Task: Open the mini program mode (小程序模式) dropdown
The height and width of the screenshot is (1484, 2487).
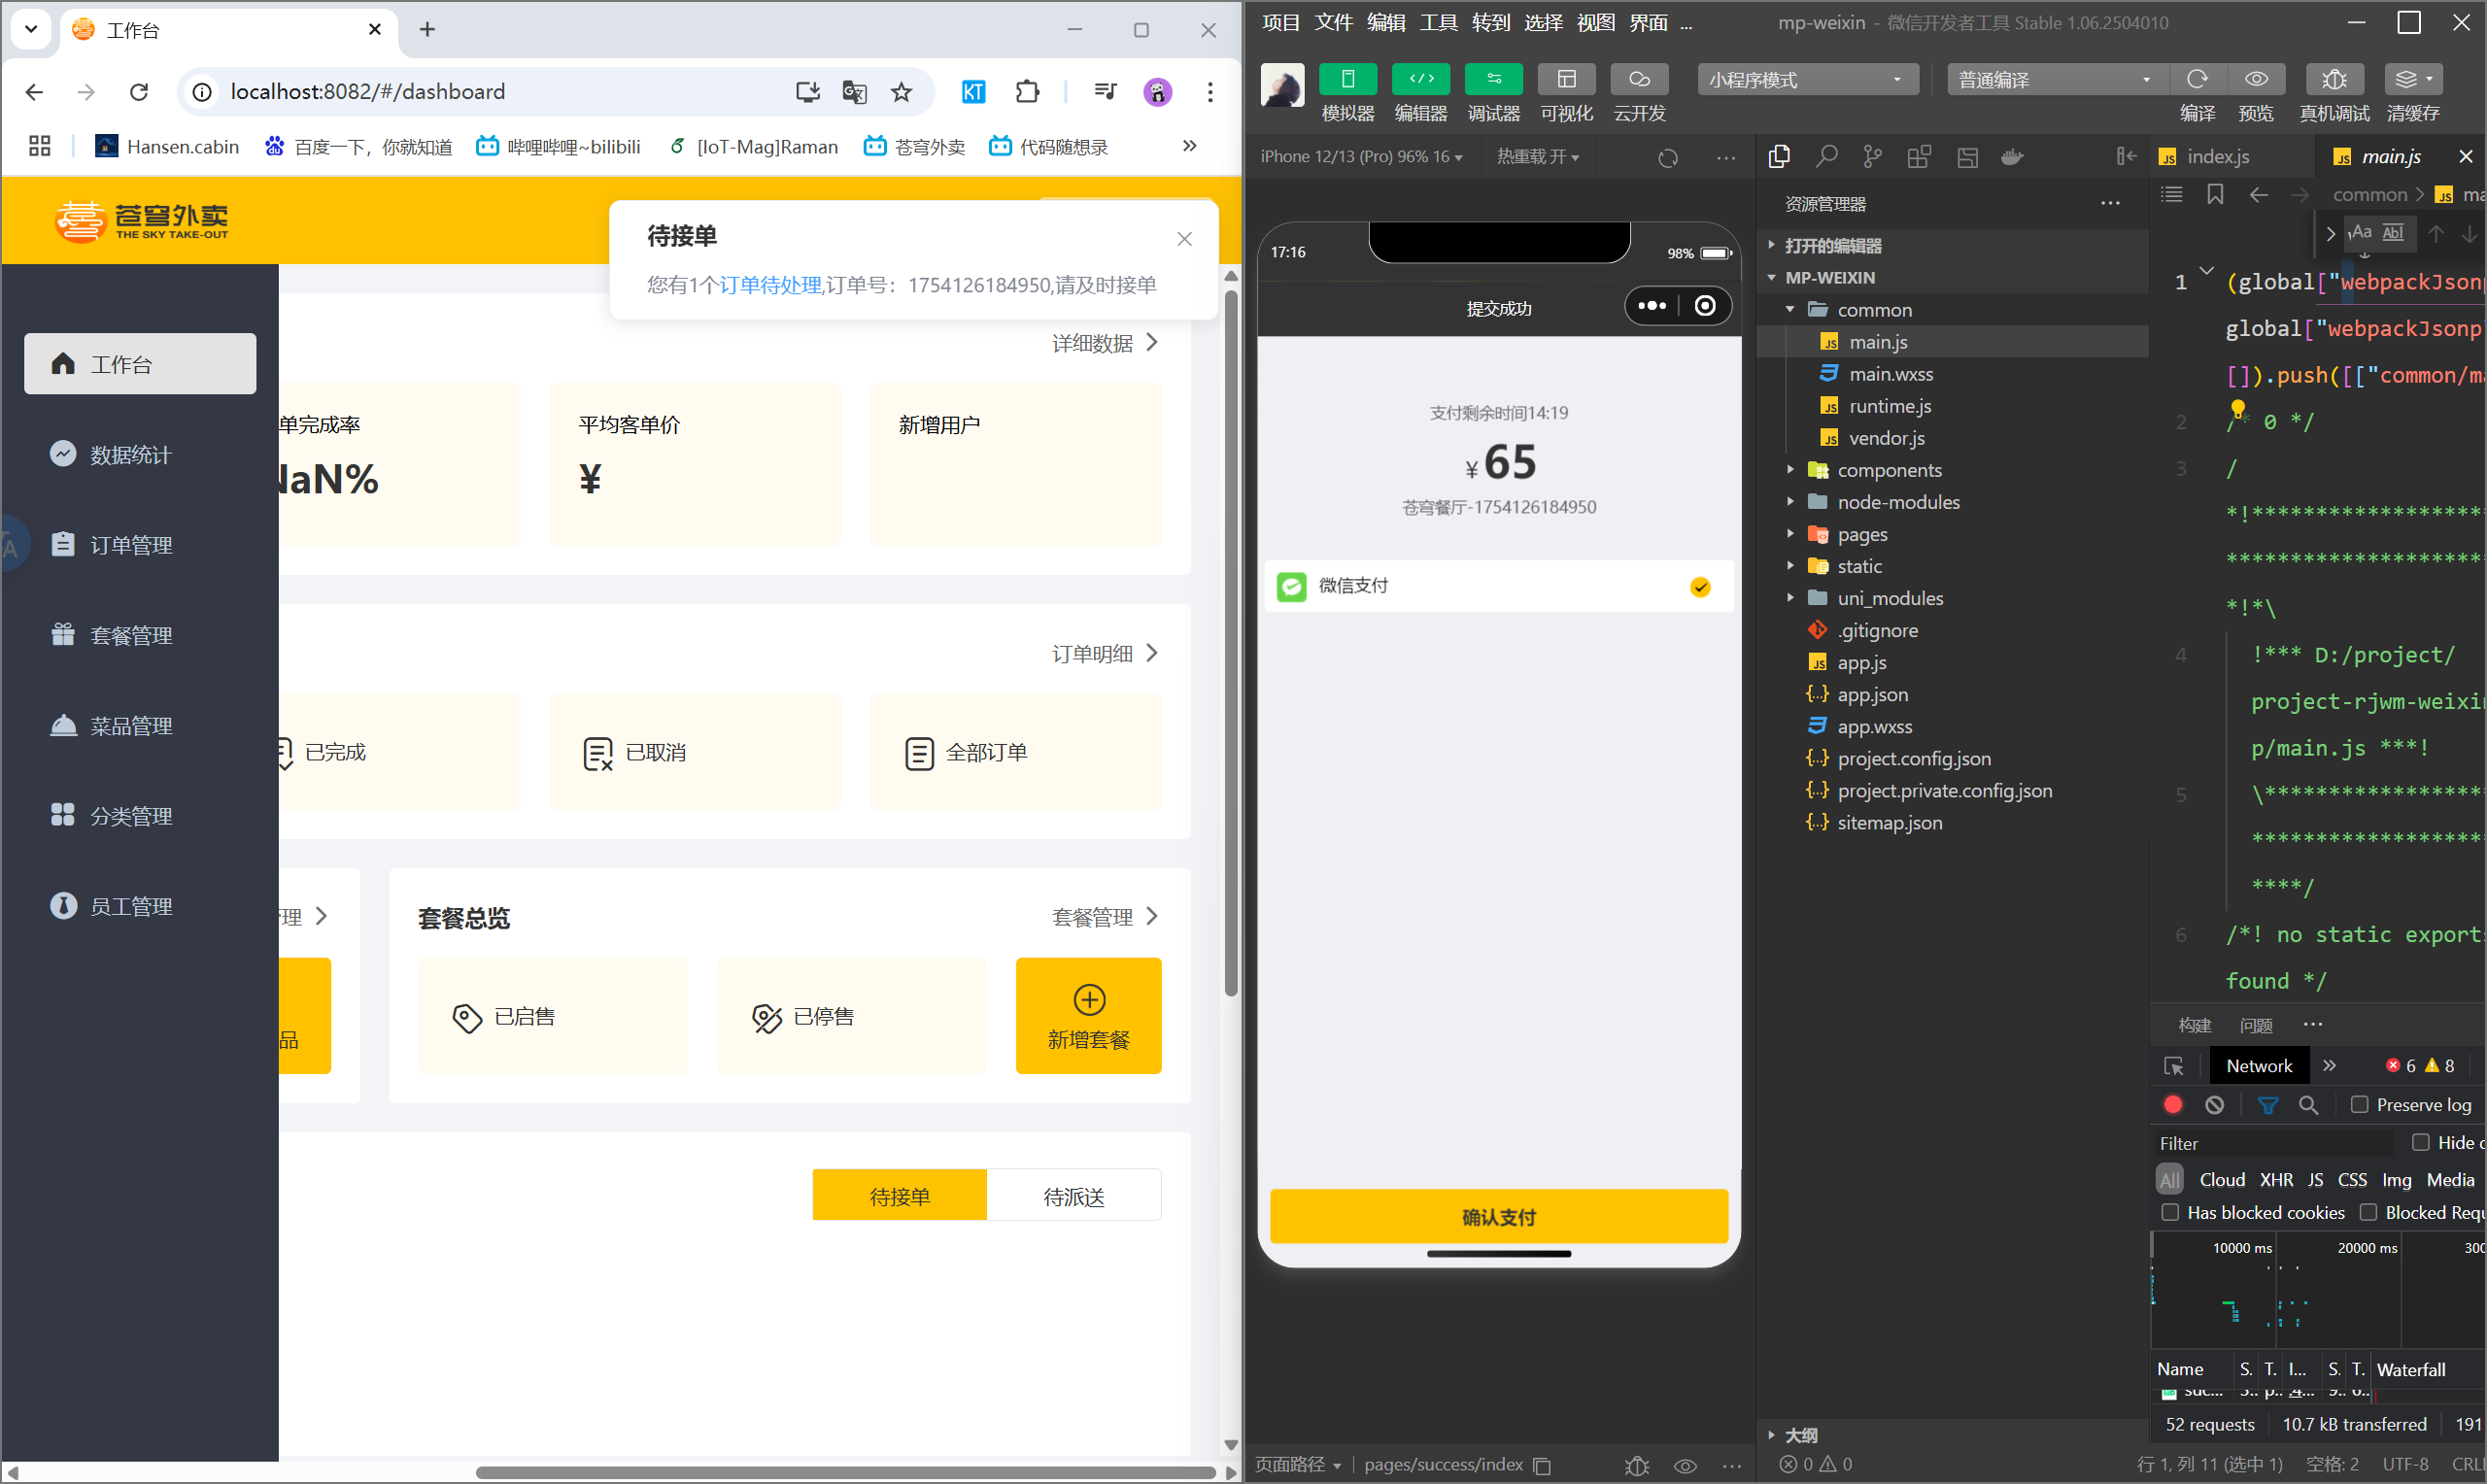Action: coord(1806,80)
